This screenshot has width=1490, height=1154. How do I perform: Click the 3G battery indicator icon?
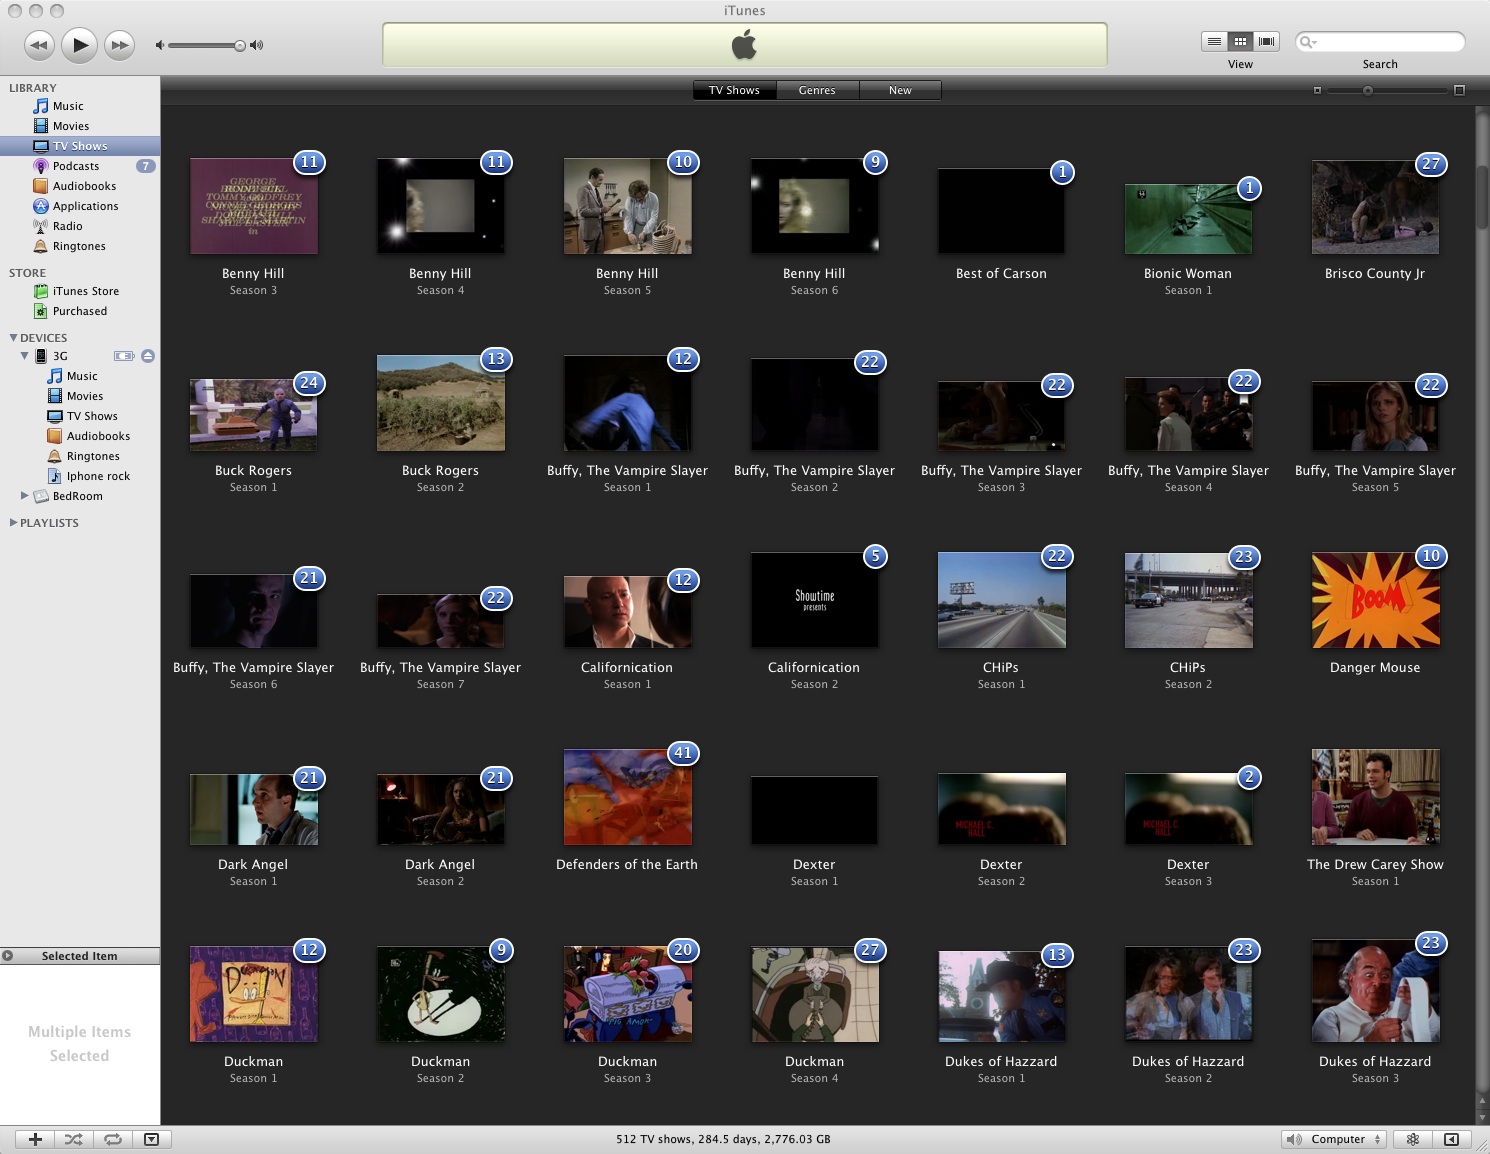click(x=124, y=356)
